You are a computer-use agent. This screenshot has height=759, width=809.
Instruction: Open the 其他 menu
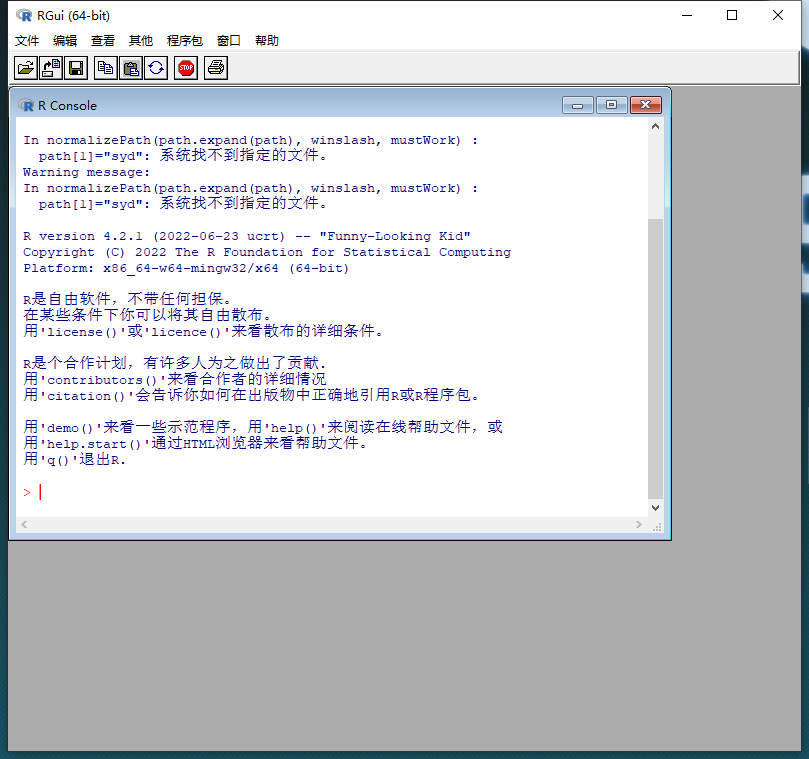point(141,41)
